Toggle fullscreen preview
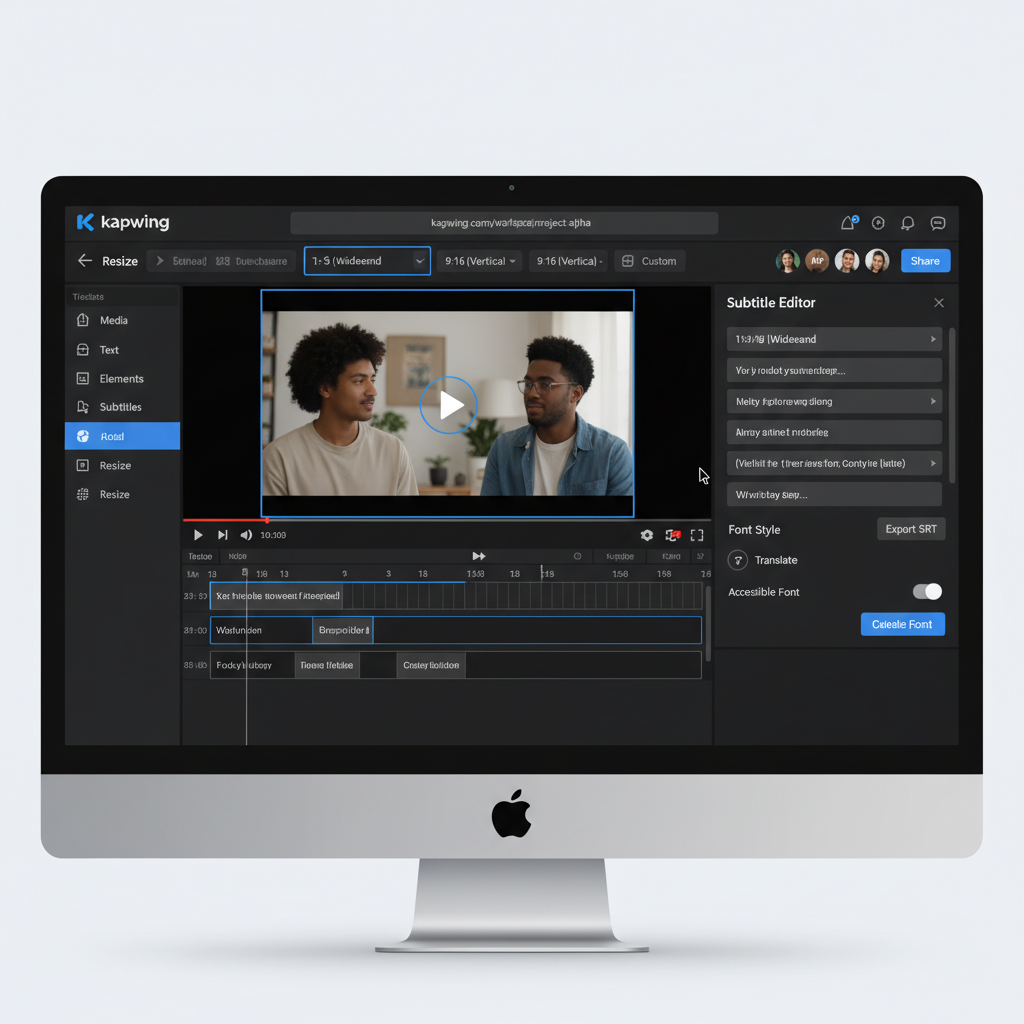The width and height of the screenshot is (1024, 1024). click(x=697, y=535)
